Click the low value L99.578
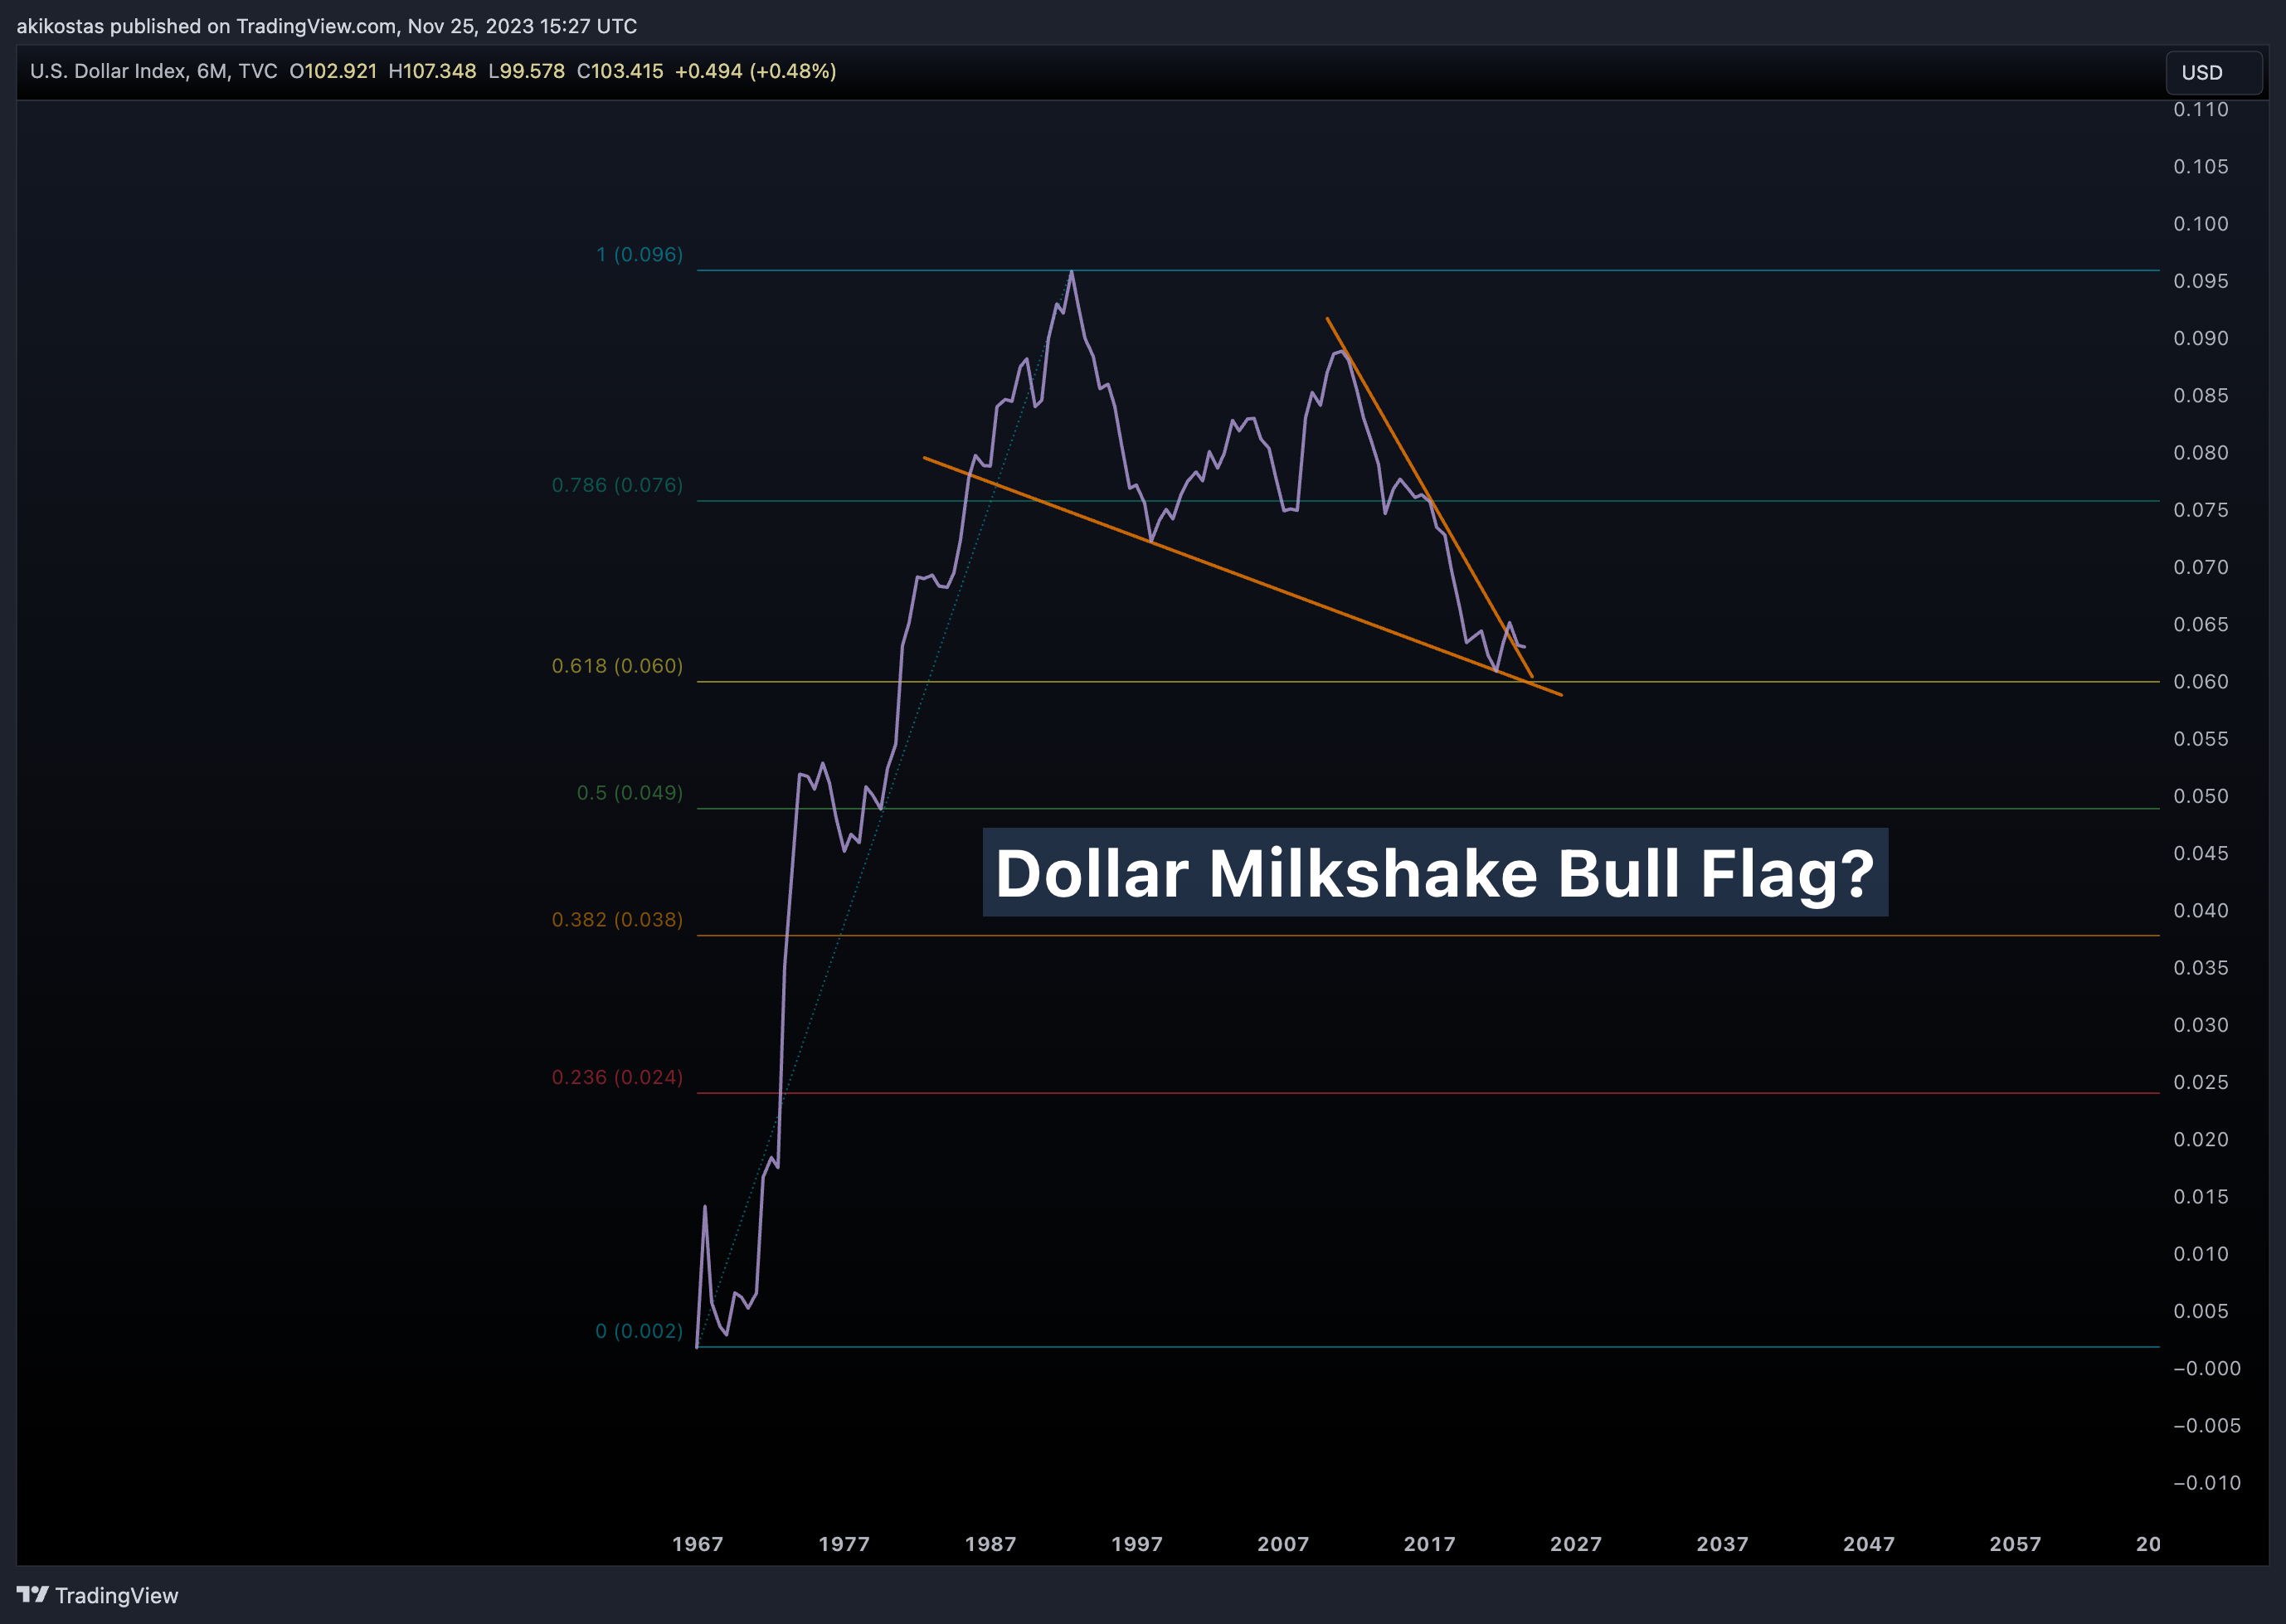The image size is (2286, 1624). 526,72
